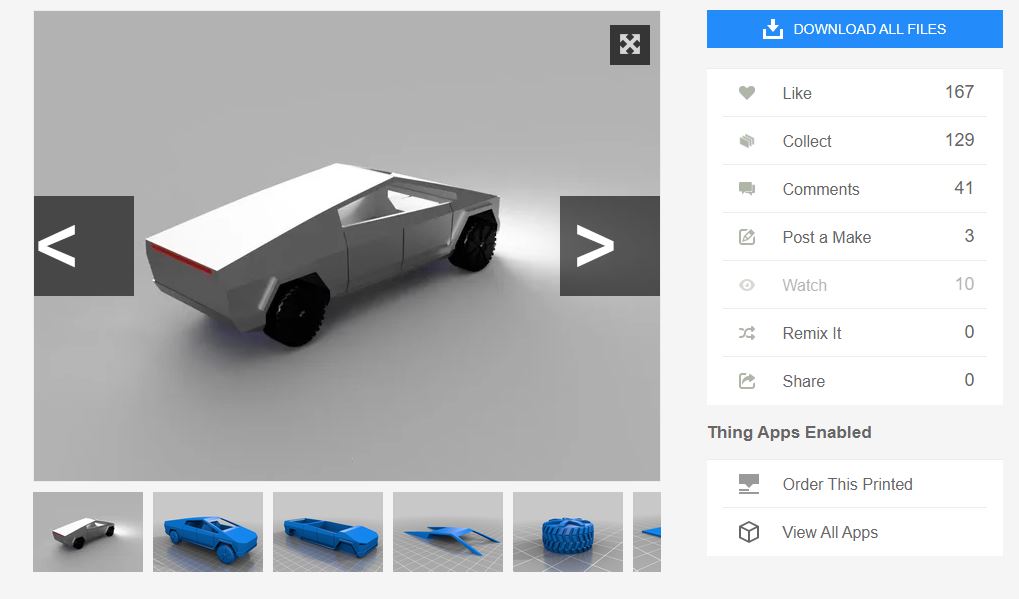Click the Remix It shuffle icon
Screen dimensions: 1019x599
coord(747,333)
